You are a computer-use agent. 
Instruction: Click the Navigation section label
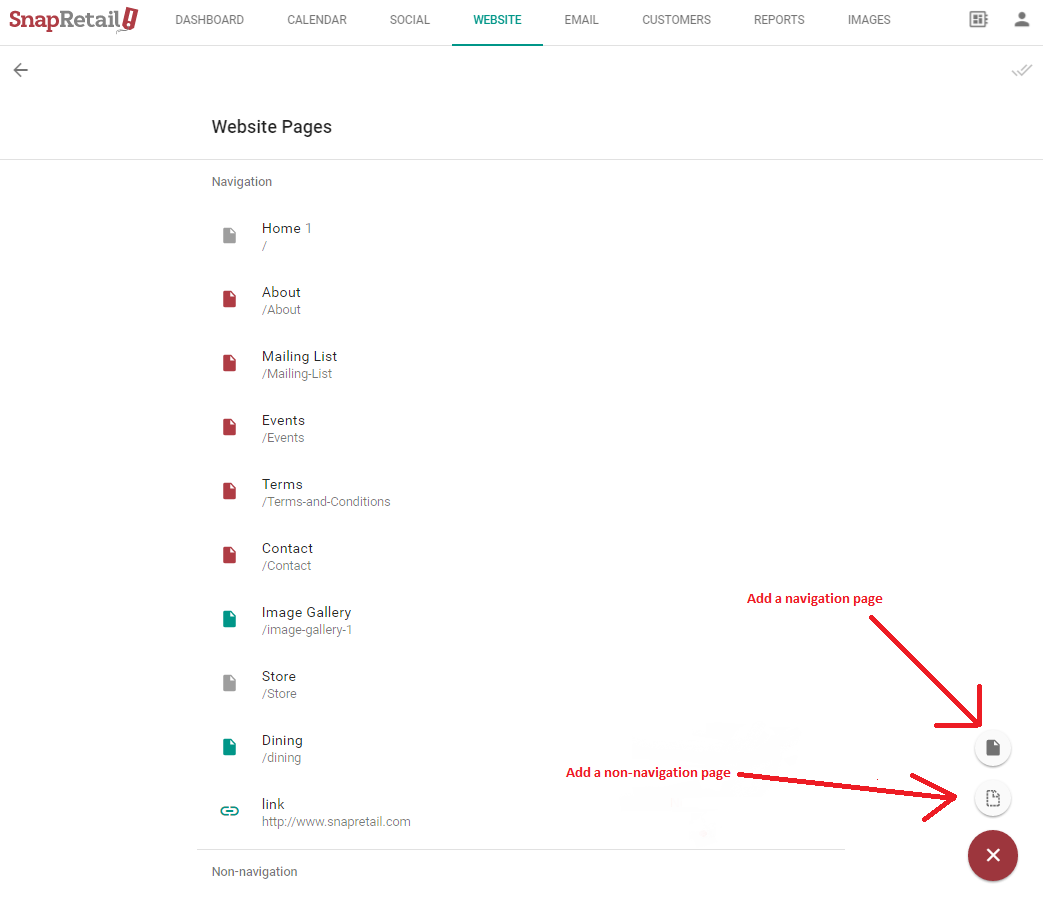241,182
